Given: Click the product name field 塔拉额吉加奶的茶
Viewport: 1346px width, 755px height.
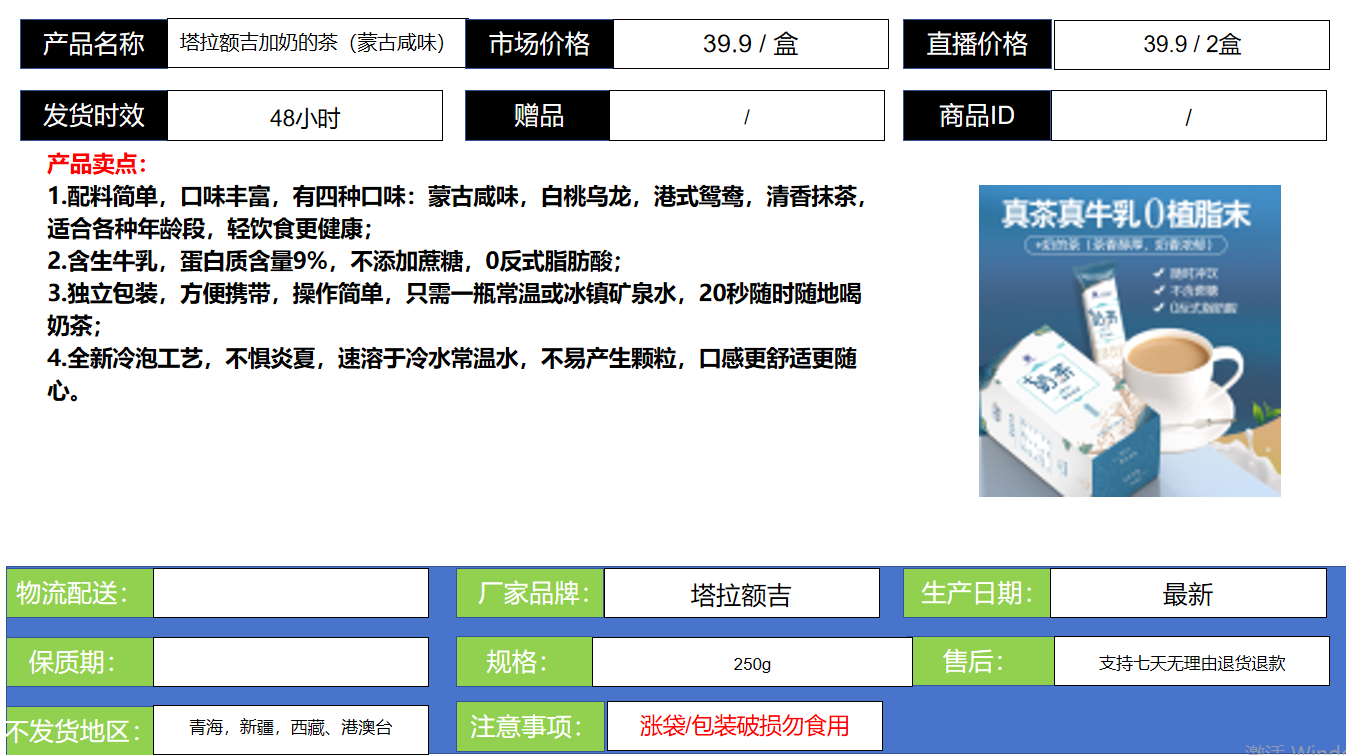Looking at the screenshot, I should (x=316, y=44).
